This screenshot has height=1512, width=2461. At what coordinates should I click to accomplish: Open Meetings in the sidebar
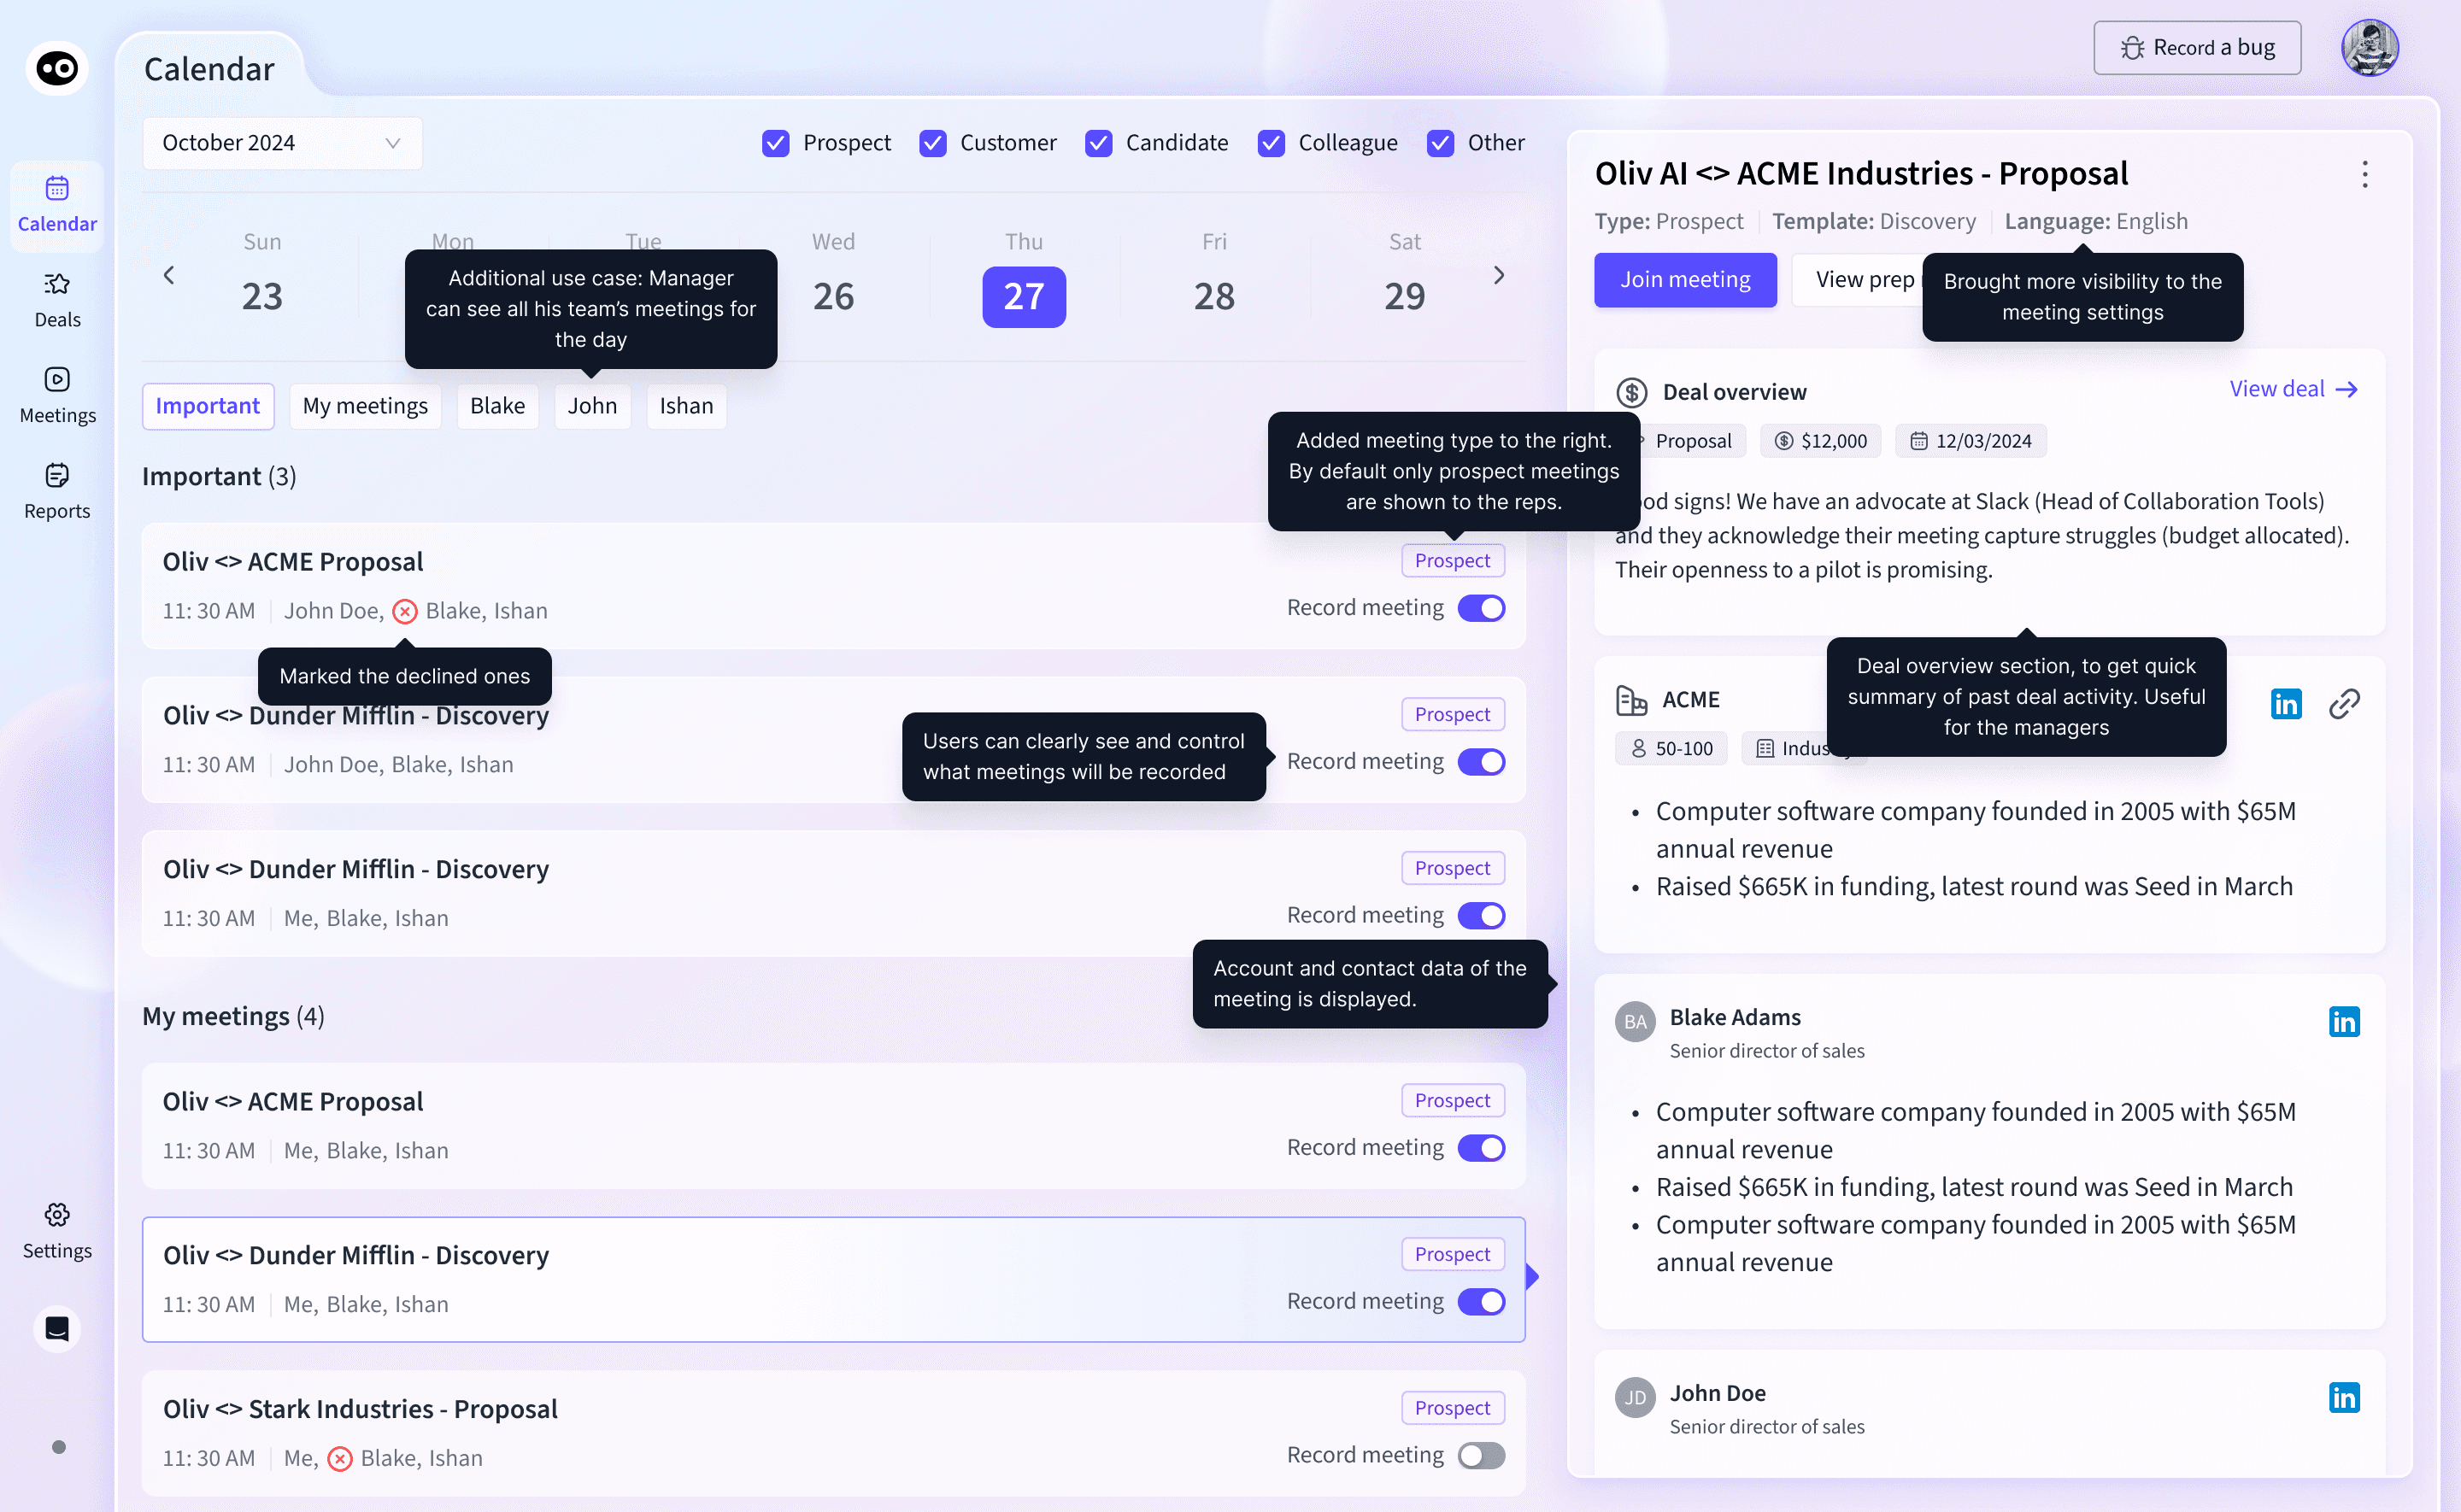tap(57, 395)
